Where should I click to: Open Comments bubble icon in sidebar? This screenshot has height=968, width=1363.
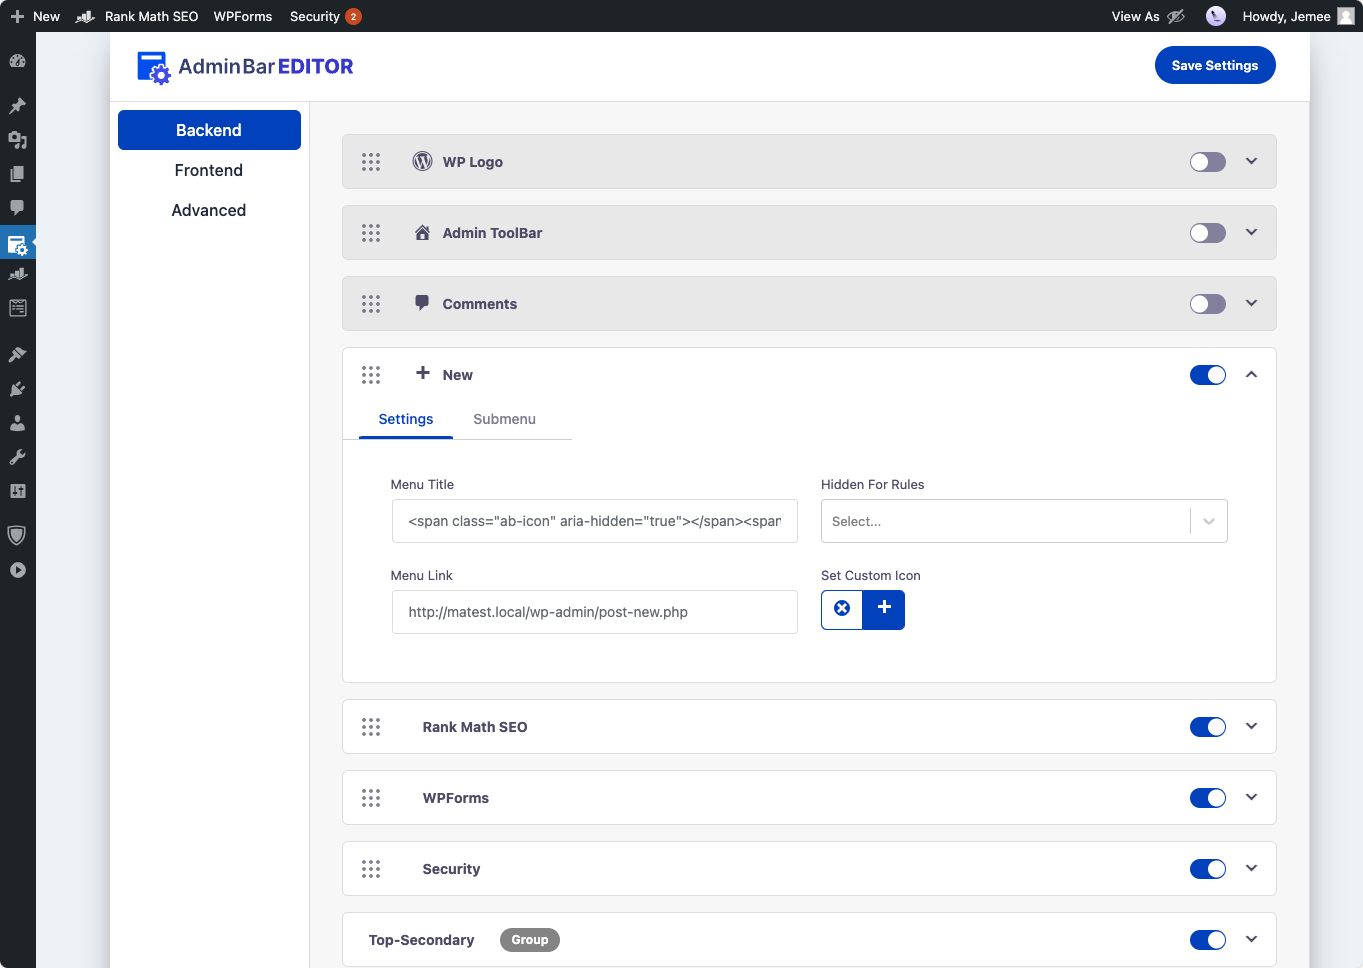pos(17,207)
